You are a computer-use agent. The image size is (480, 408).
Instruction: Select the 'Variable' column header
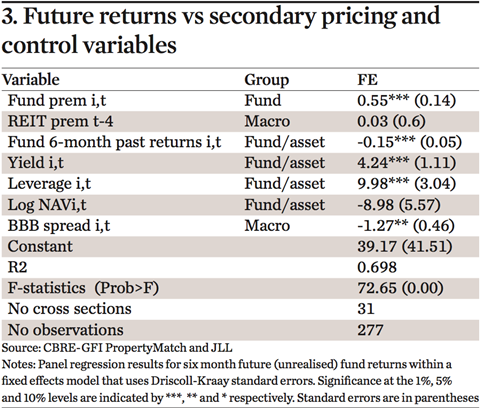pyautogui.click(x=31, y=80)
